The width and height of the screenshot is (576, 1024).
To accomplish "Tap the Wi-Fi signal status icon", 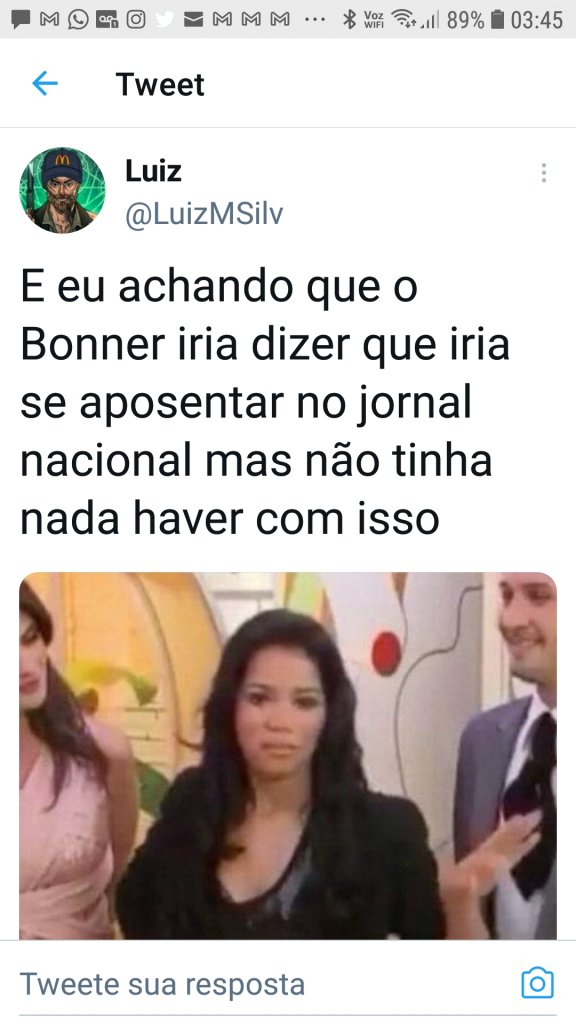I will pyautogui.click(x=404, y=20).
